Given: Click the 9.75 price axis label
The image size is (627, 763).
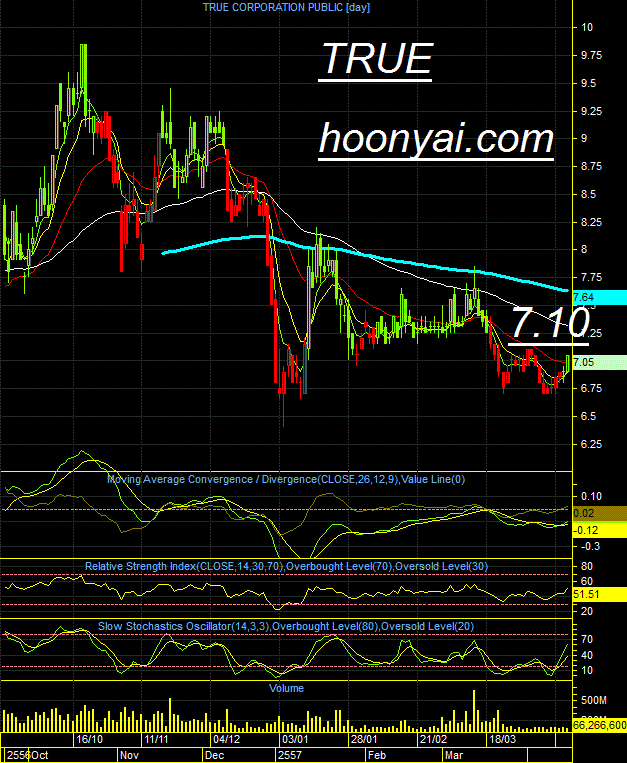Looking at the screenshot, I should pos(591,55).
